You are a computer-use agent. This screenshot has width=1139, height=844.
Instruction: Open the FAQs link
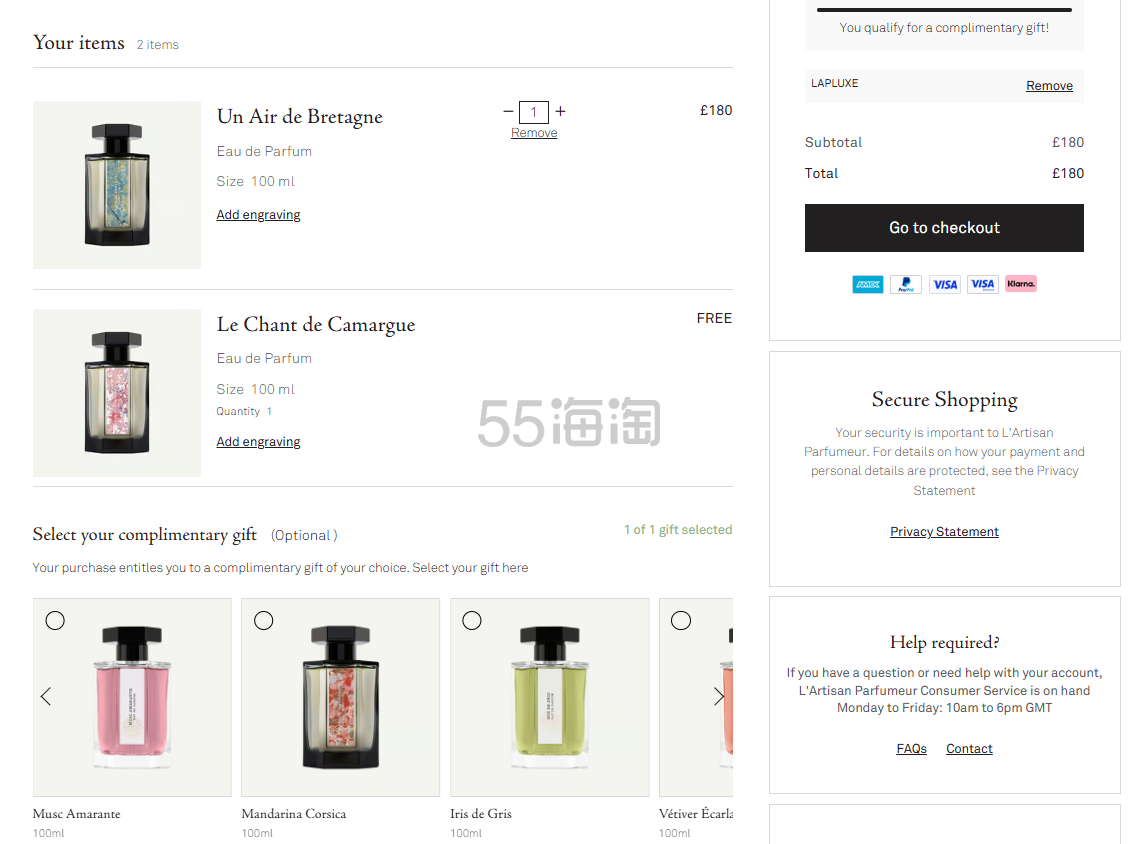(911, 749)
